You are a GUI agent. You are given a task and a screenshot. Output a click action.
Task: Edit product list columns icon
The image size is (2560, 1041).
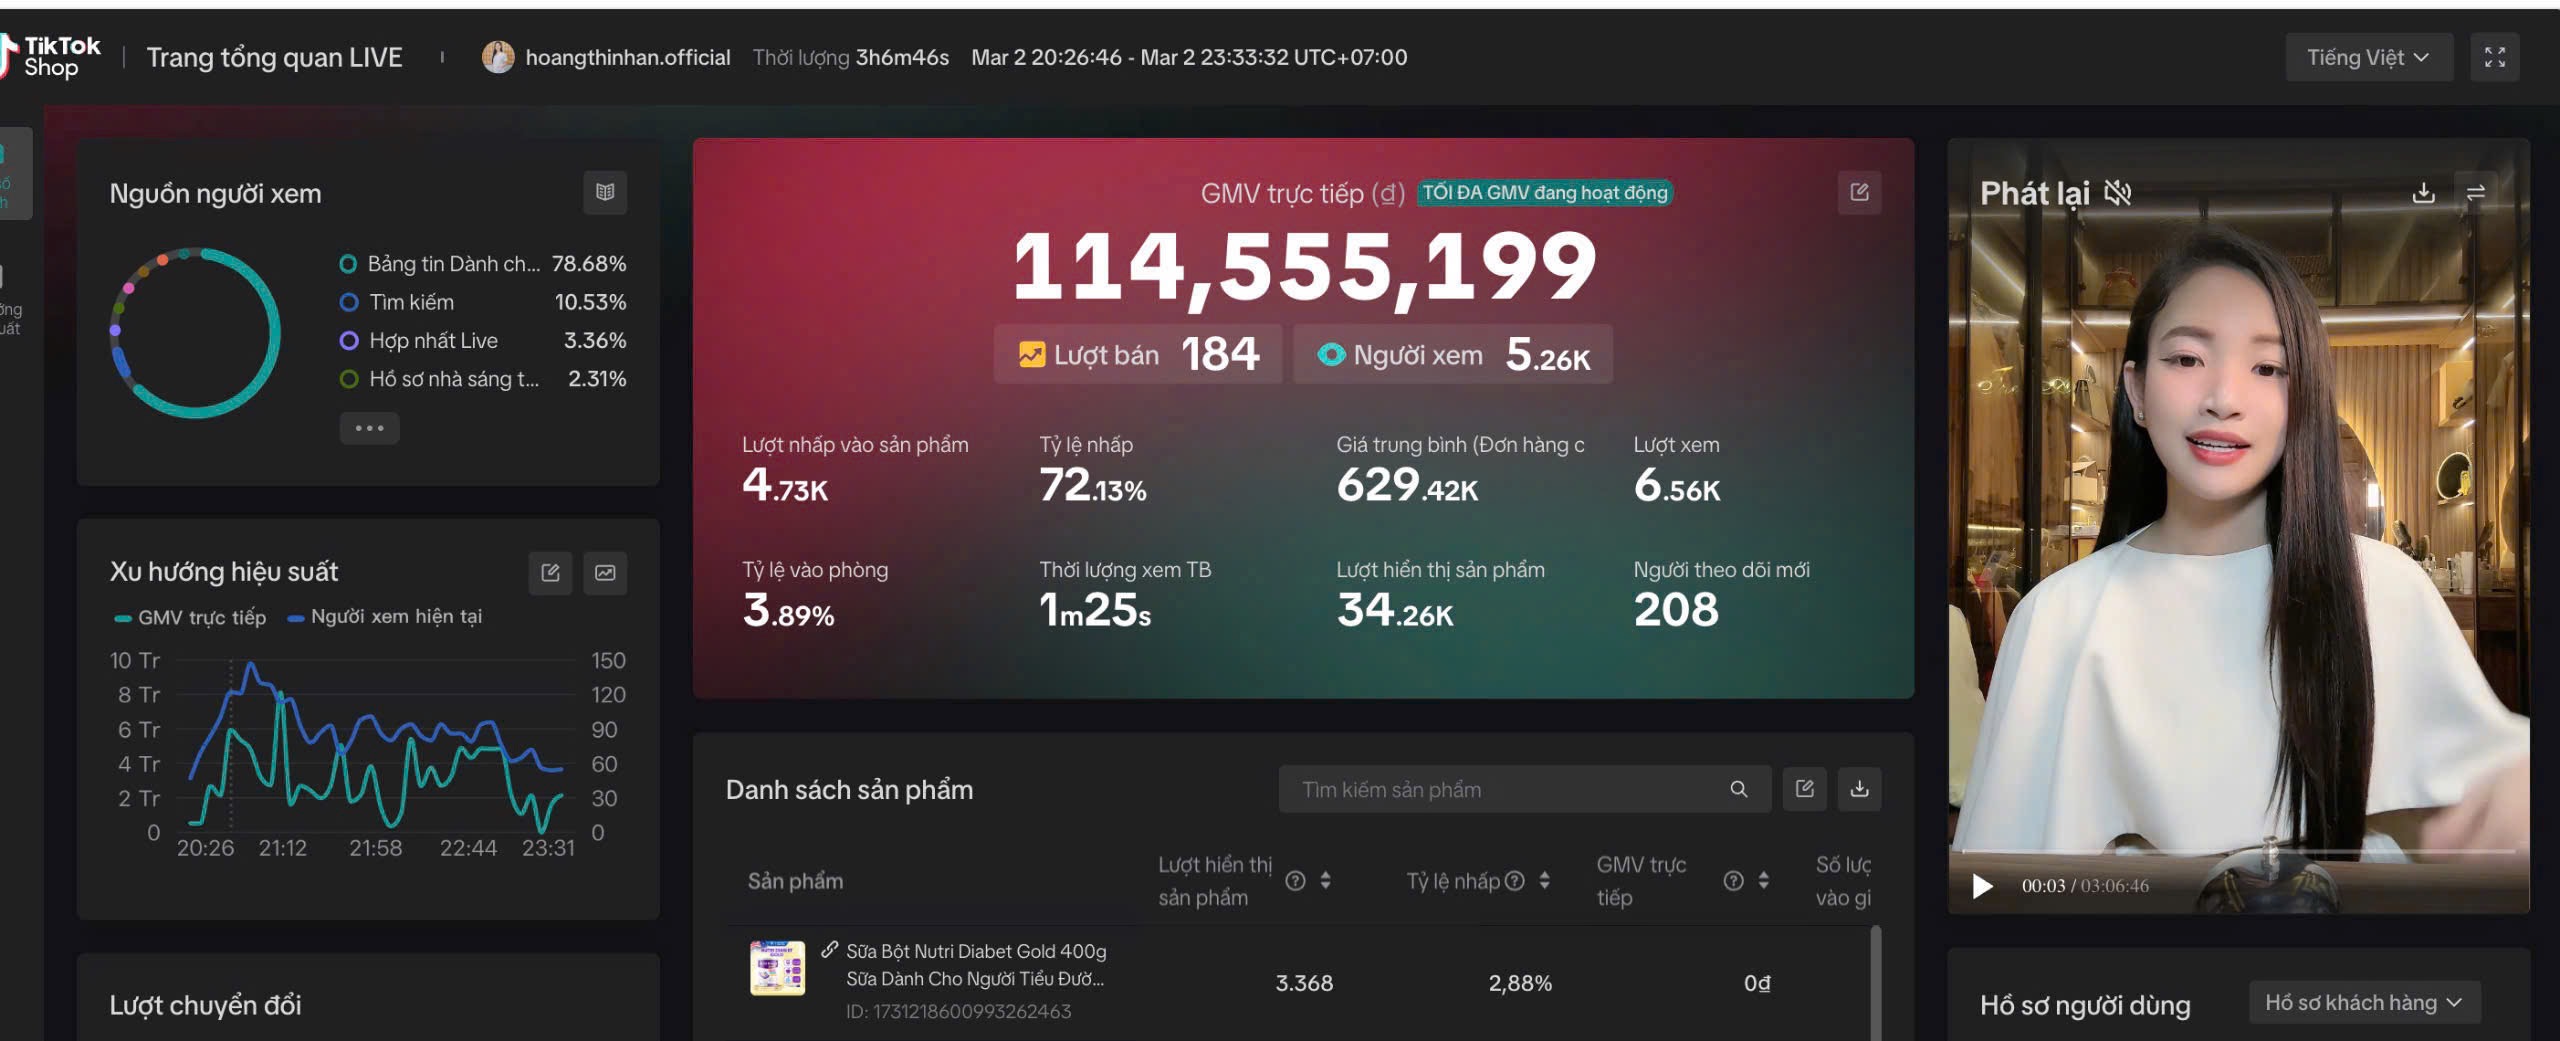click(1805, 789)
